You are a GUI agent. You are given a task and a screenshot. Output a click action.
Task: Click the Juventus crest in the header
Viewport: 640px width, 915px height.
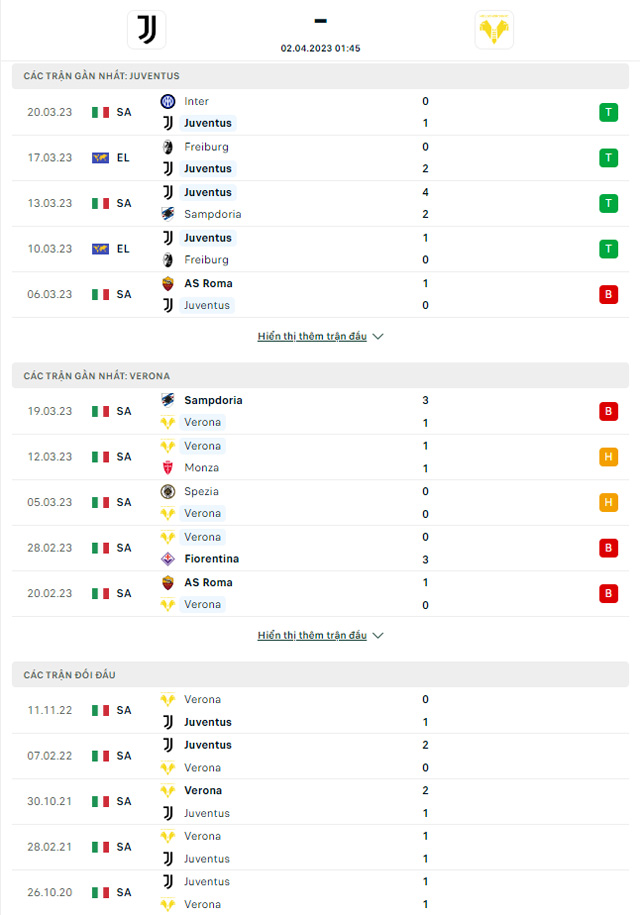[x=147, y=29]
